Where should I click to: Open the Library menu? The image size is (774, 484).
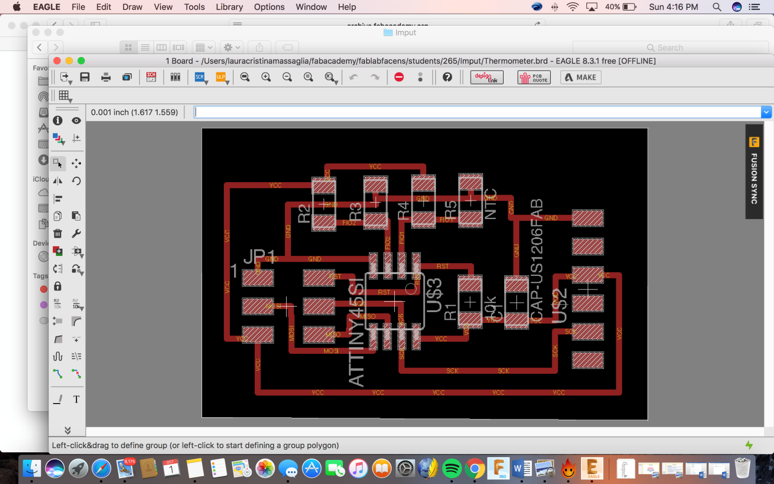pos(229,7)
